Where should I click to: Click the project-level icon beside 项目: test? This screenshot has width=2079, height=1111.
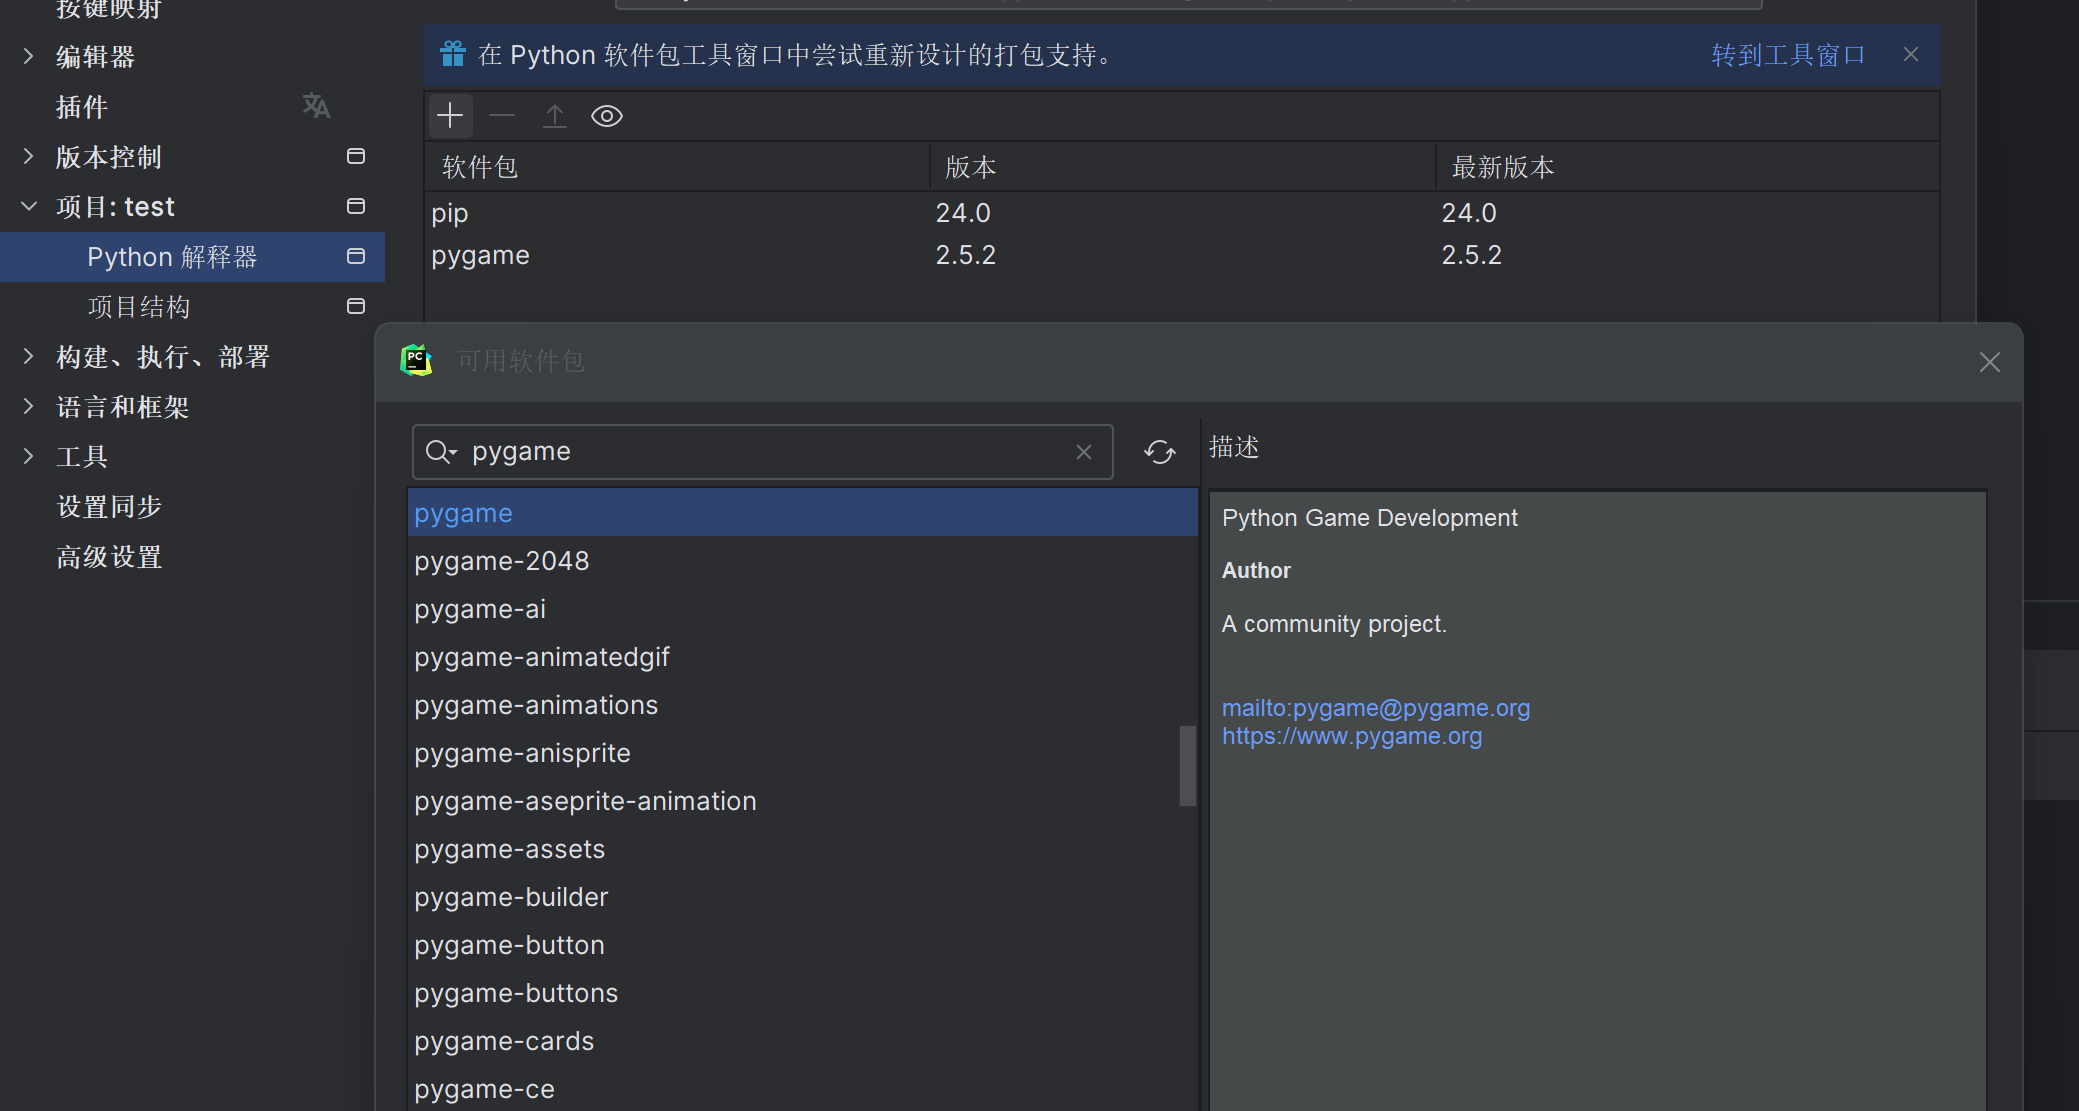pos(355,206)
